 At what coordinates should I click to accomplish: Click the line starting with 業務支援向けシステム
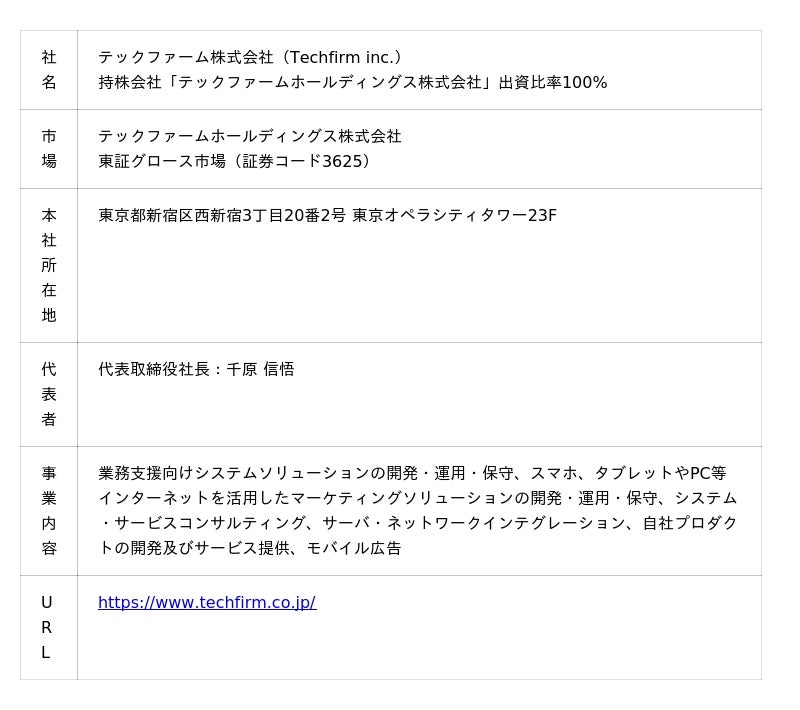[x=412, y=473]
